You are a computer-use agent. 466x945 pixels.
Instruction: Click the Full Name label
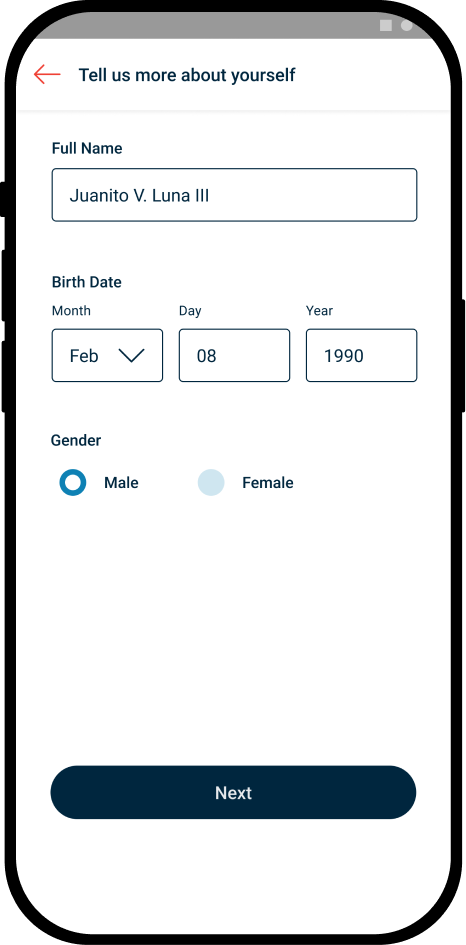87,149
